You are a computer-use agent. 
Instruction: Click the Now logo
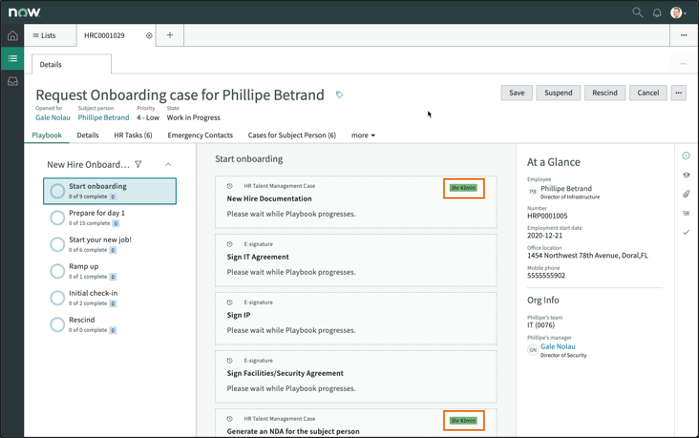tap(24, 12)
